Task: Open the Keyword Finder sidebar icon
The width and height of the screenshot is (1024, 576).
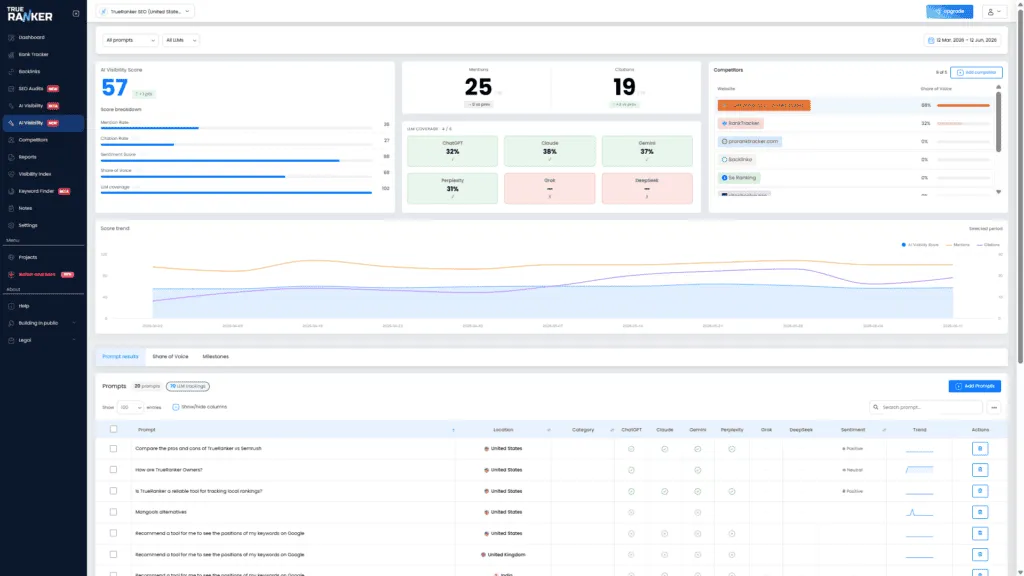Action: 11,191
